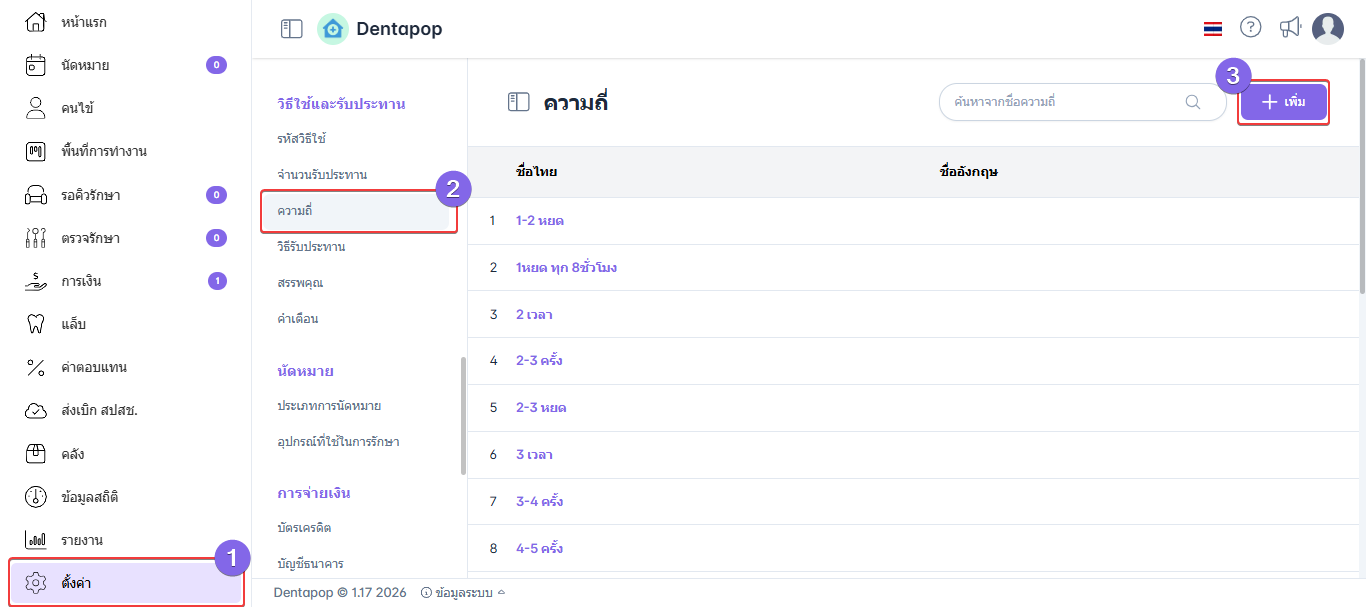Click the คนไข้ patient icon
The height and width of the screenshot is (607, 1366).
(36, 108)
